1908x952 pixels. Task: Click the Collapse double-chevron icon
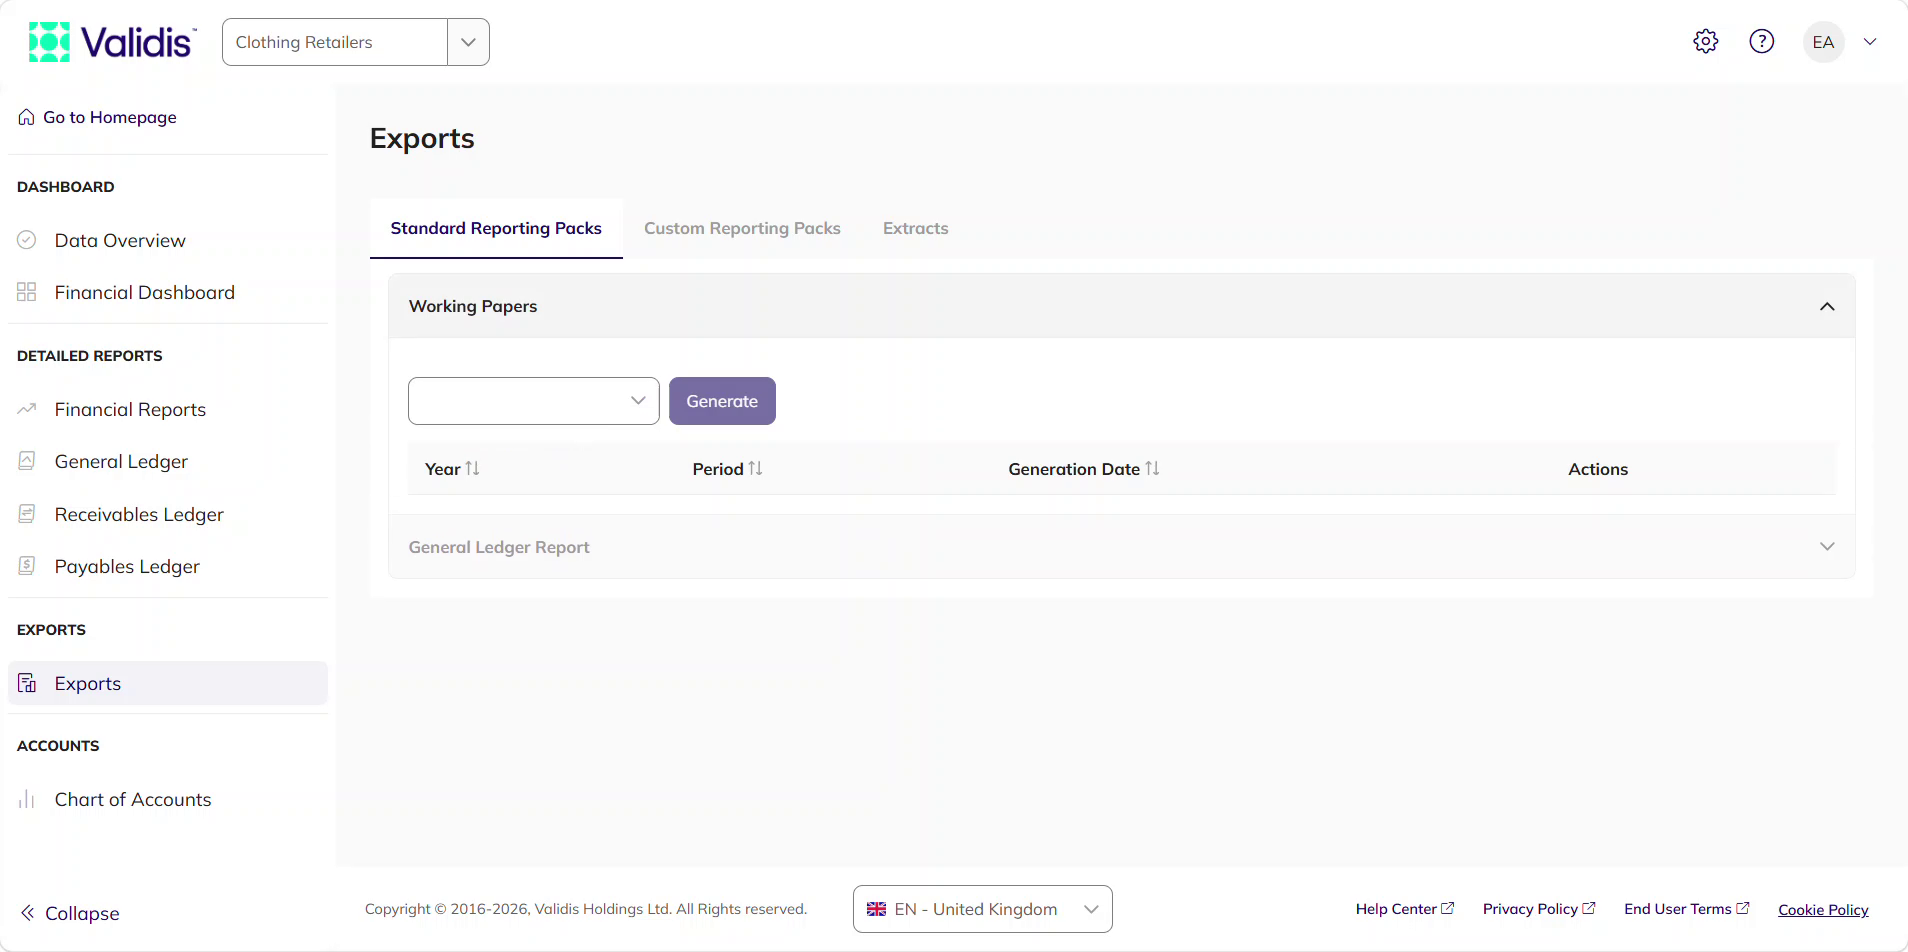pyautogui.click(x=28, y=913)
